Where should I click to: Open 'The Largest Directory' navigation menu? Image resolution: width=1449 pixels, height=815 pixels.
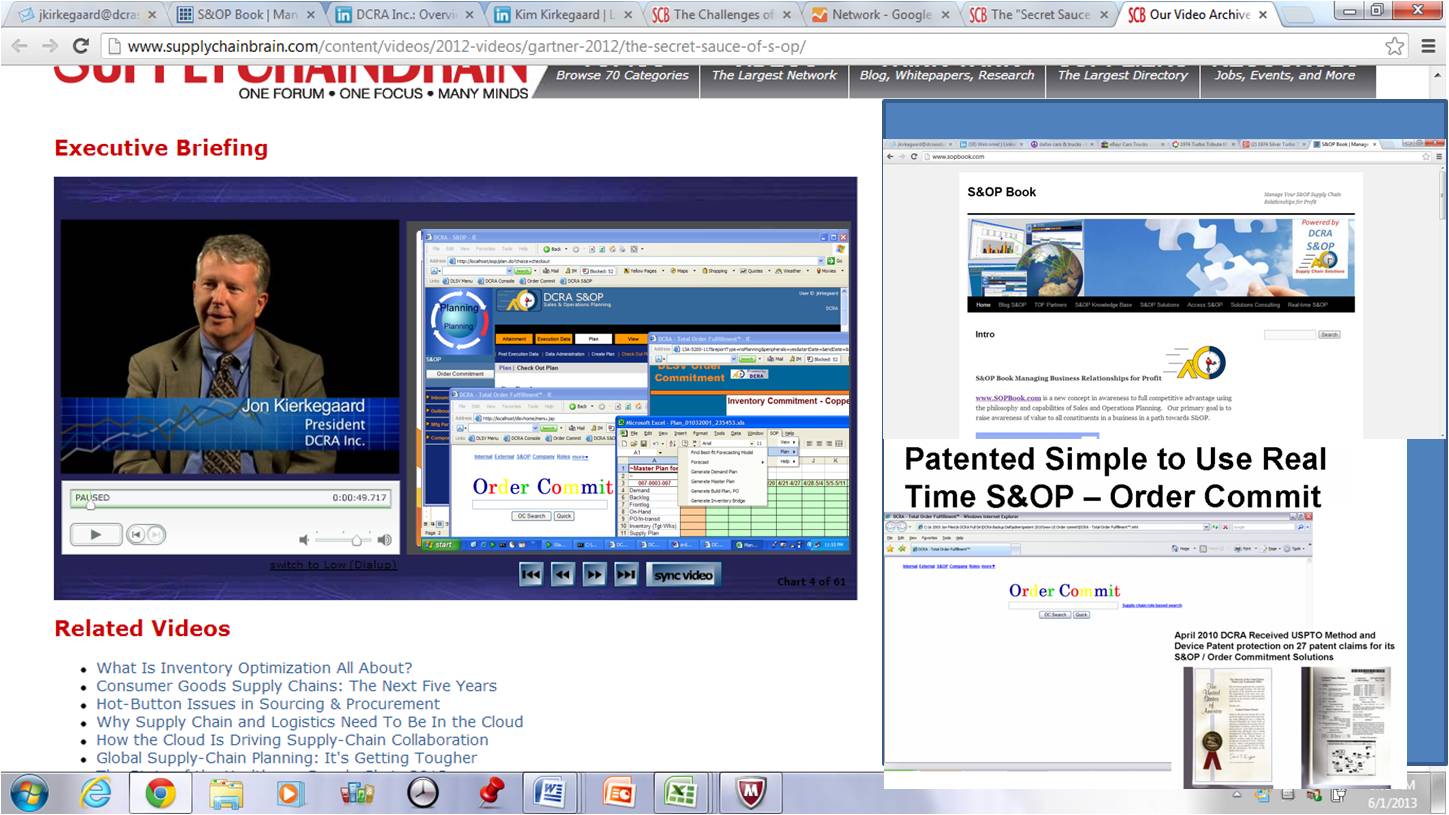coord(1123,75)
